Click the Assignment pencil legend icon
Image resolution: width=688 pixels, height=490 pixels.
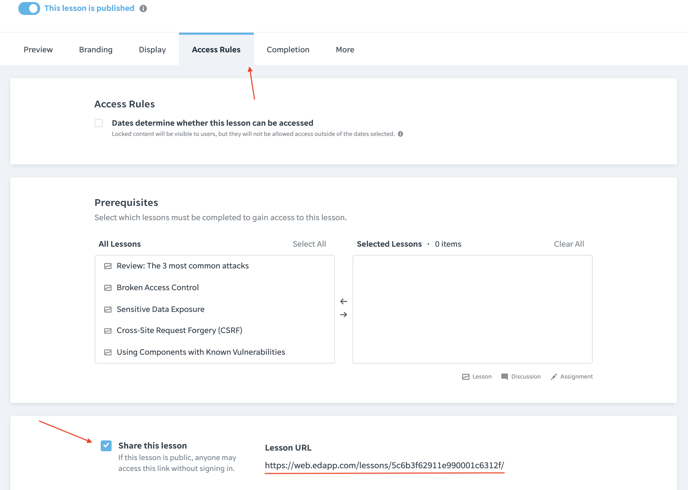tap(554, 376)
